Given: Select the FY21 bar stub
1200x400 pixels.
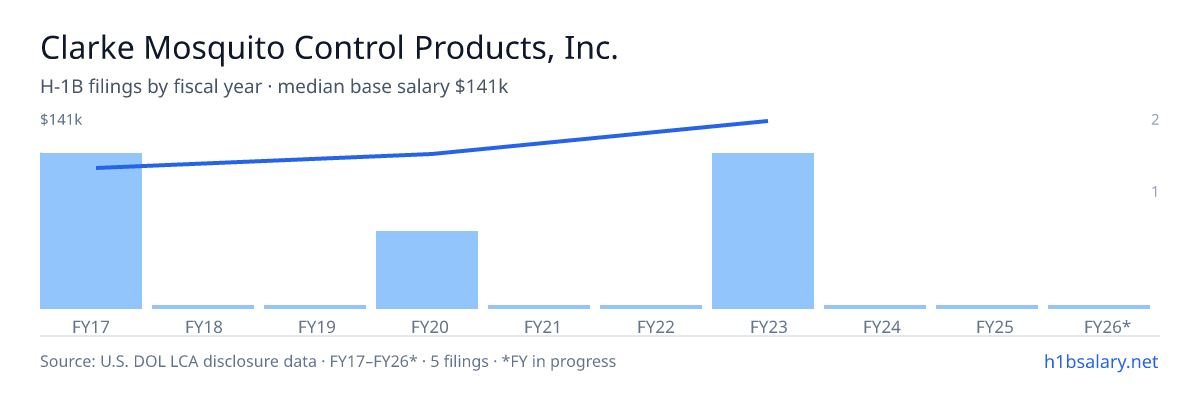Looking at the screenshot, I should 539,307.
